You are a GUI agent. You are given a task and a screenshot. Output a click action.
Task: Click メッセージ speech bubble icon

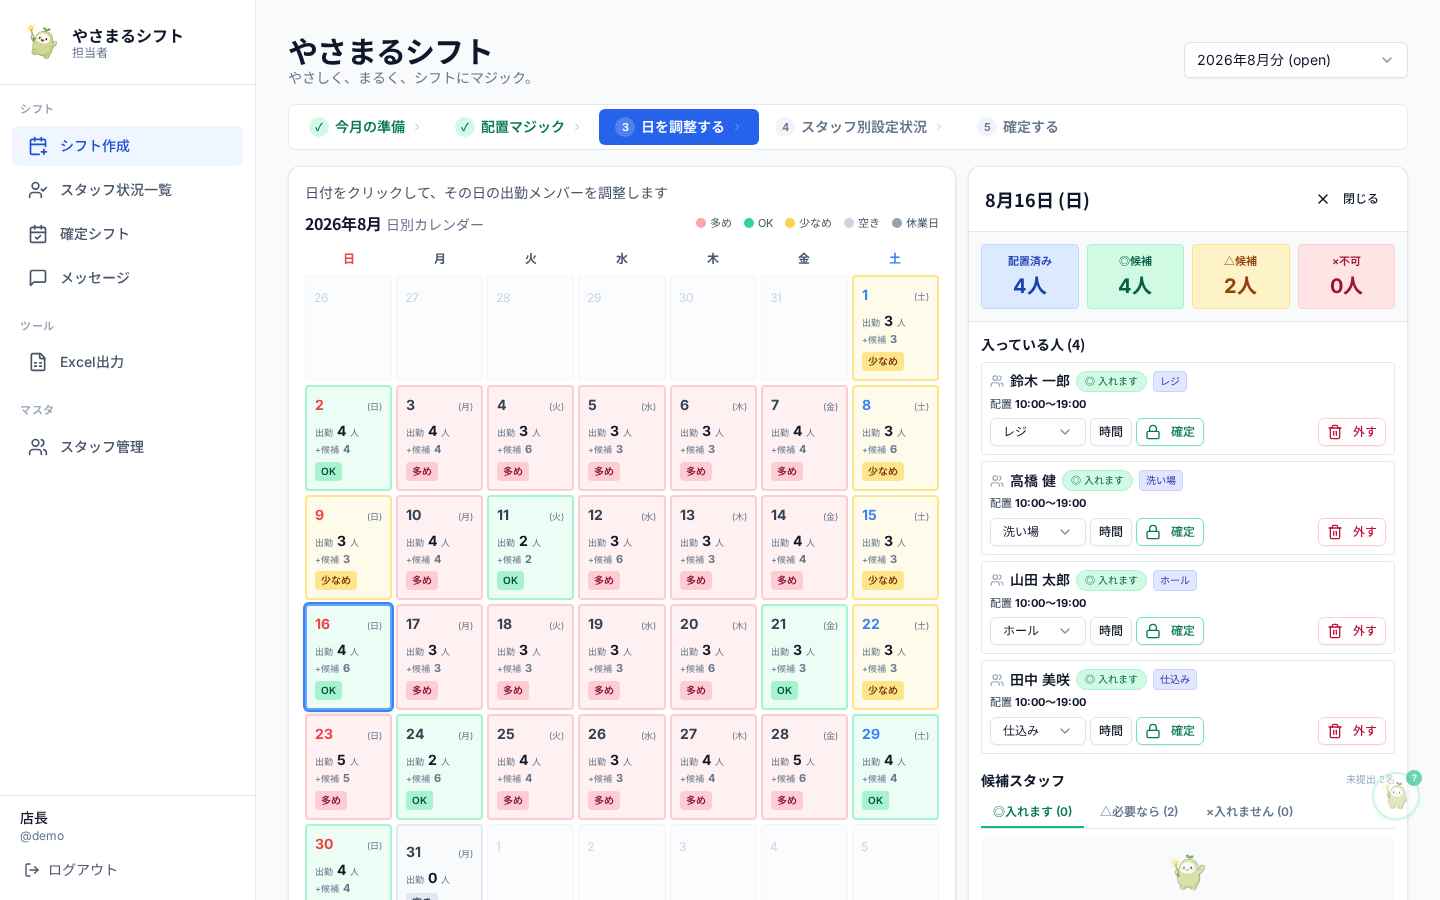[38, 278]
